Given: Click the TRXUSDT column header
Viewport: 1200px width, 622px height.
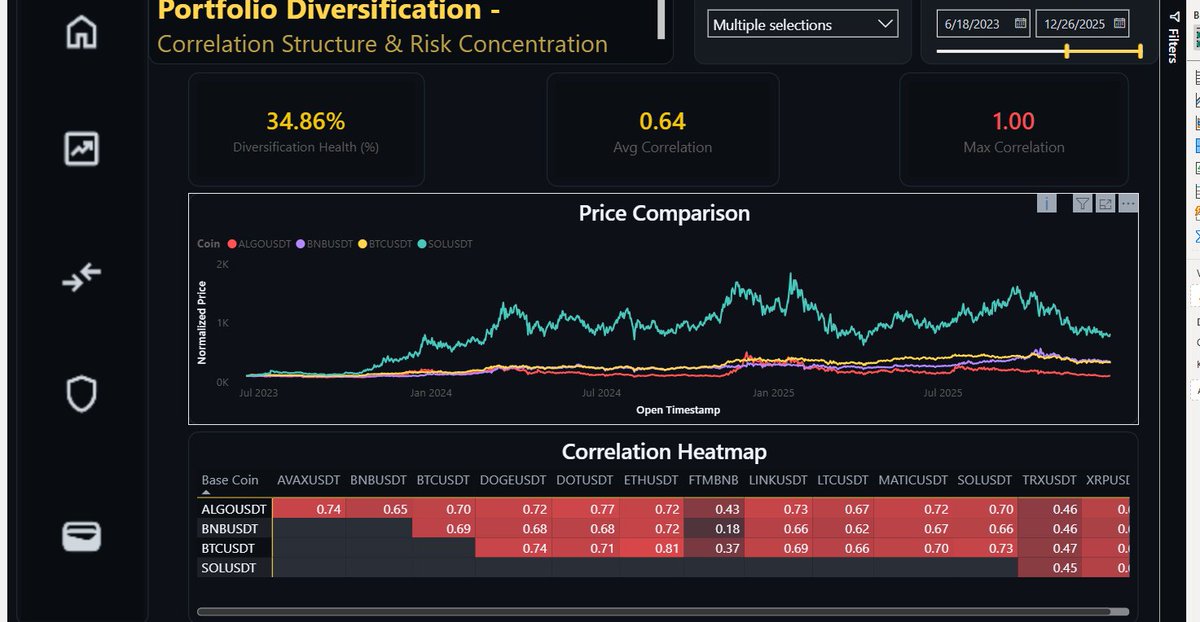Looking at the screenshot, I should pos(1049,480).
